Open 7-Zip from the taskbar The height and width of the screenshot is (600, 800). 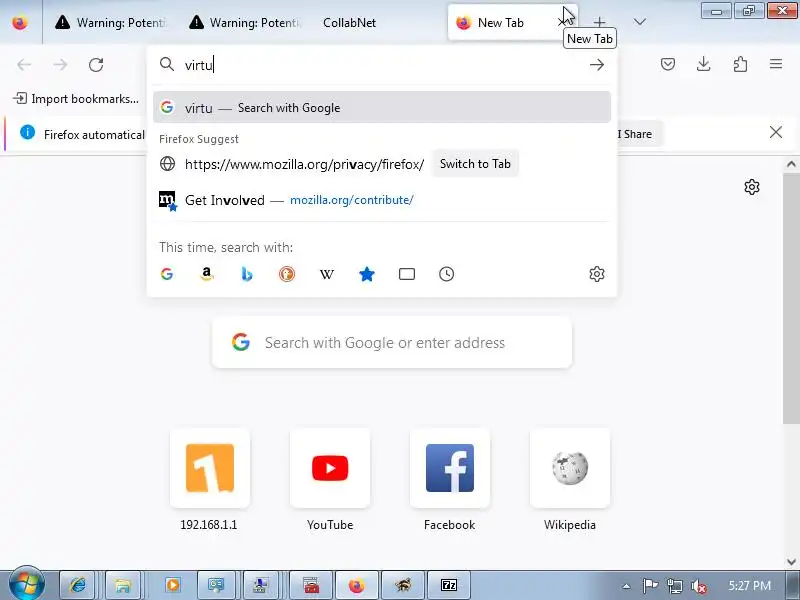click(x=448, y=585)
